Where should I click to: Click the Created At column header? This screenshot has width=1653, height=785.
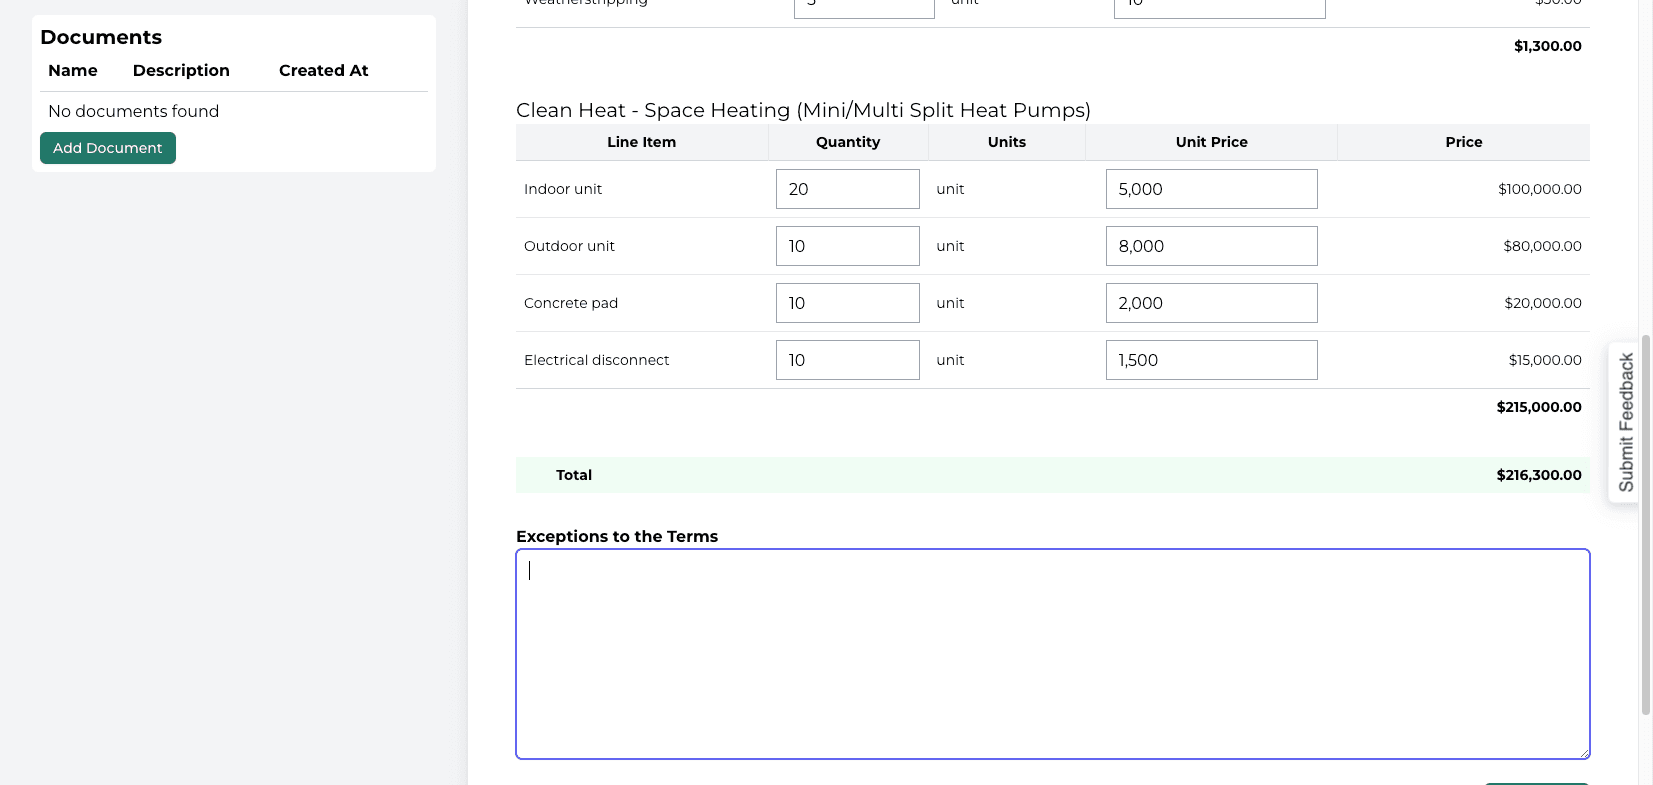(x=323, y=70)
